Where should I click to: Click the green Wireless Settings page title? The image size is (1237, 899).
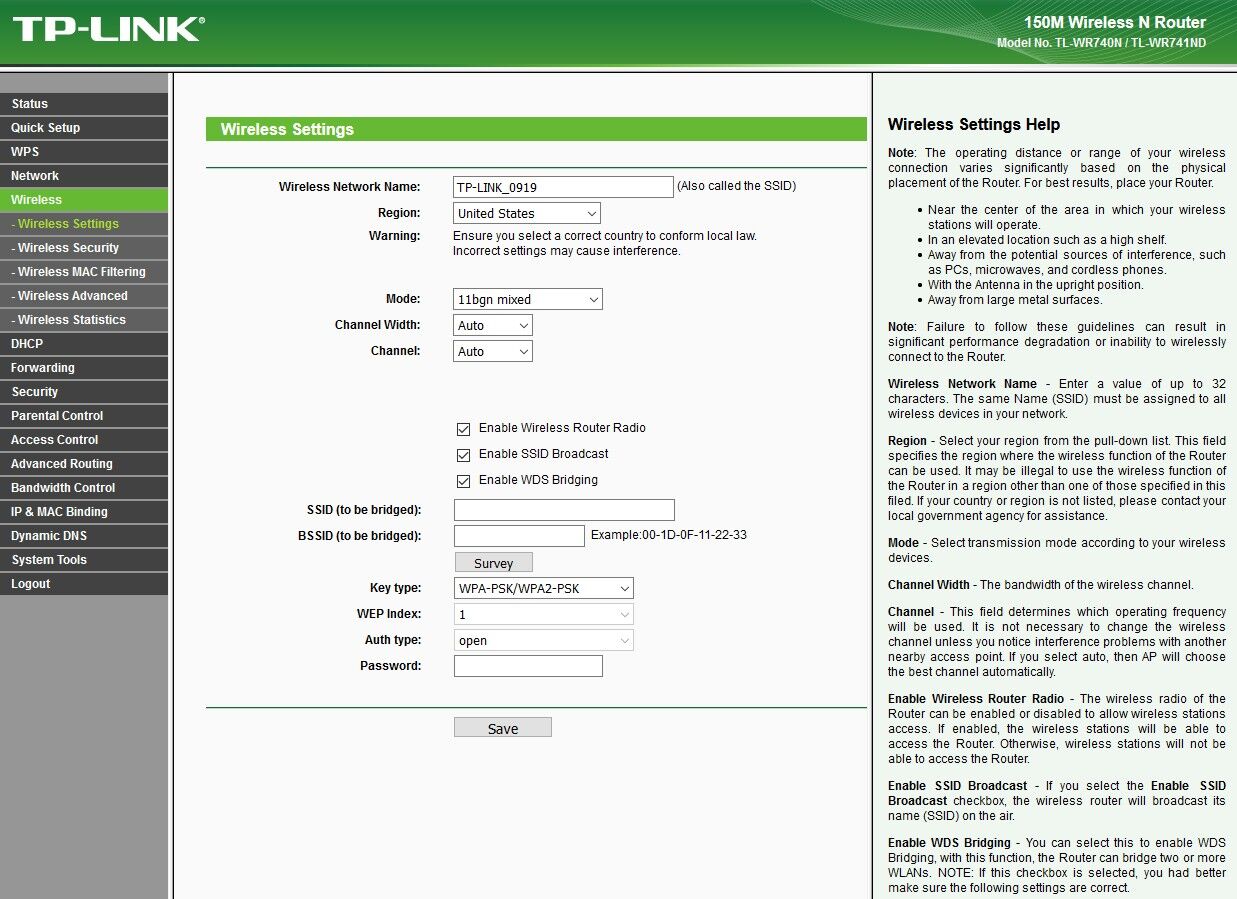coord(287,129)
